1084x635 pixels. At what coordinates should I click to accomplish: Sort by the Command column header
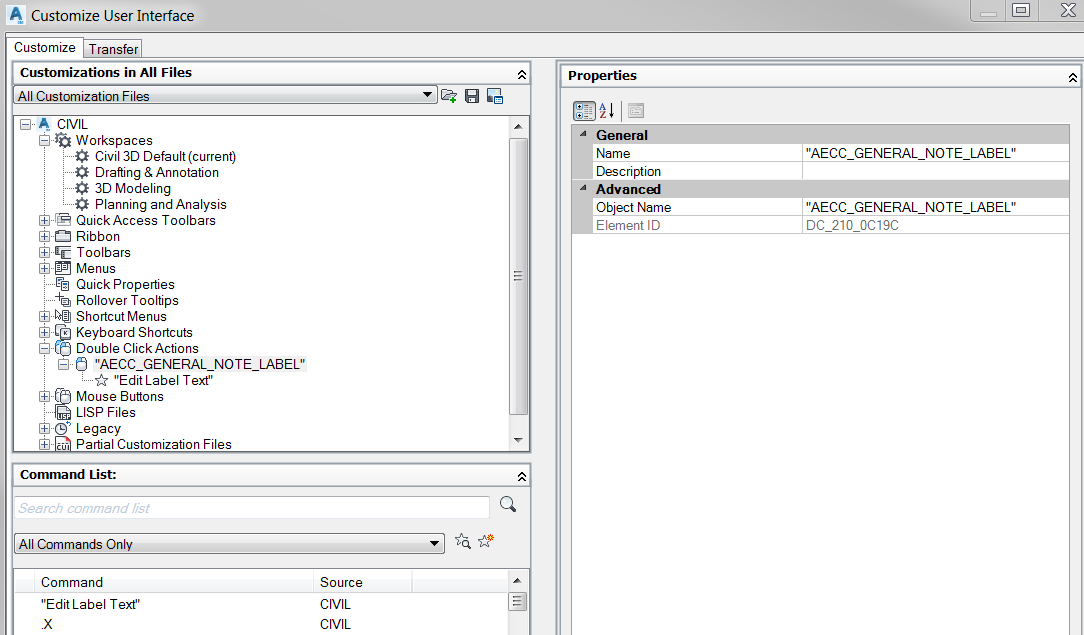click(x=176, y=582)
